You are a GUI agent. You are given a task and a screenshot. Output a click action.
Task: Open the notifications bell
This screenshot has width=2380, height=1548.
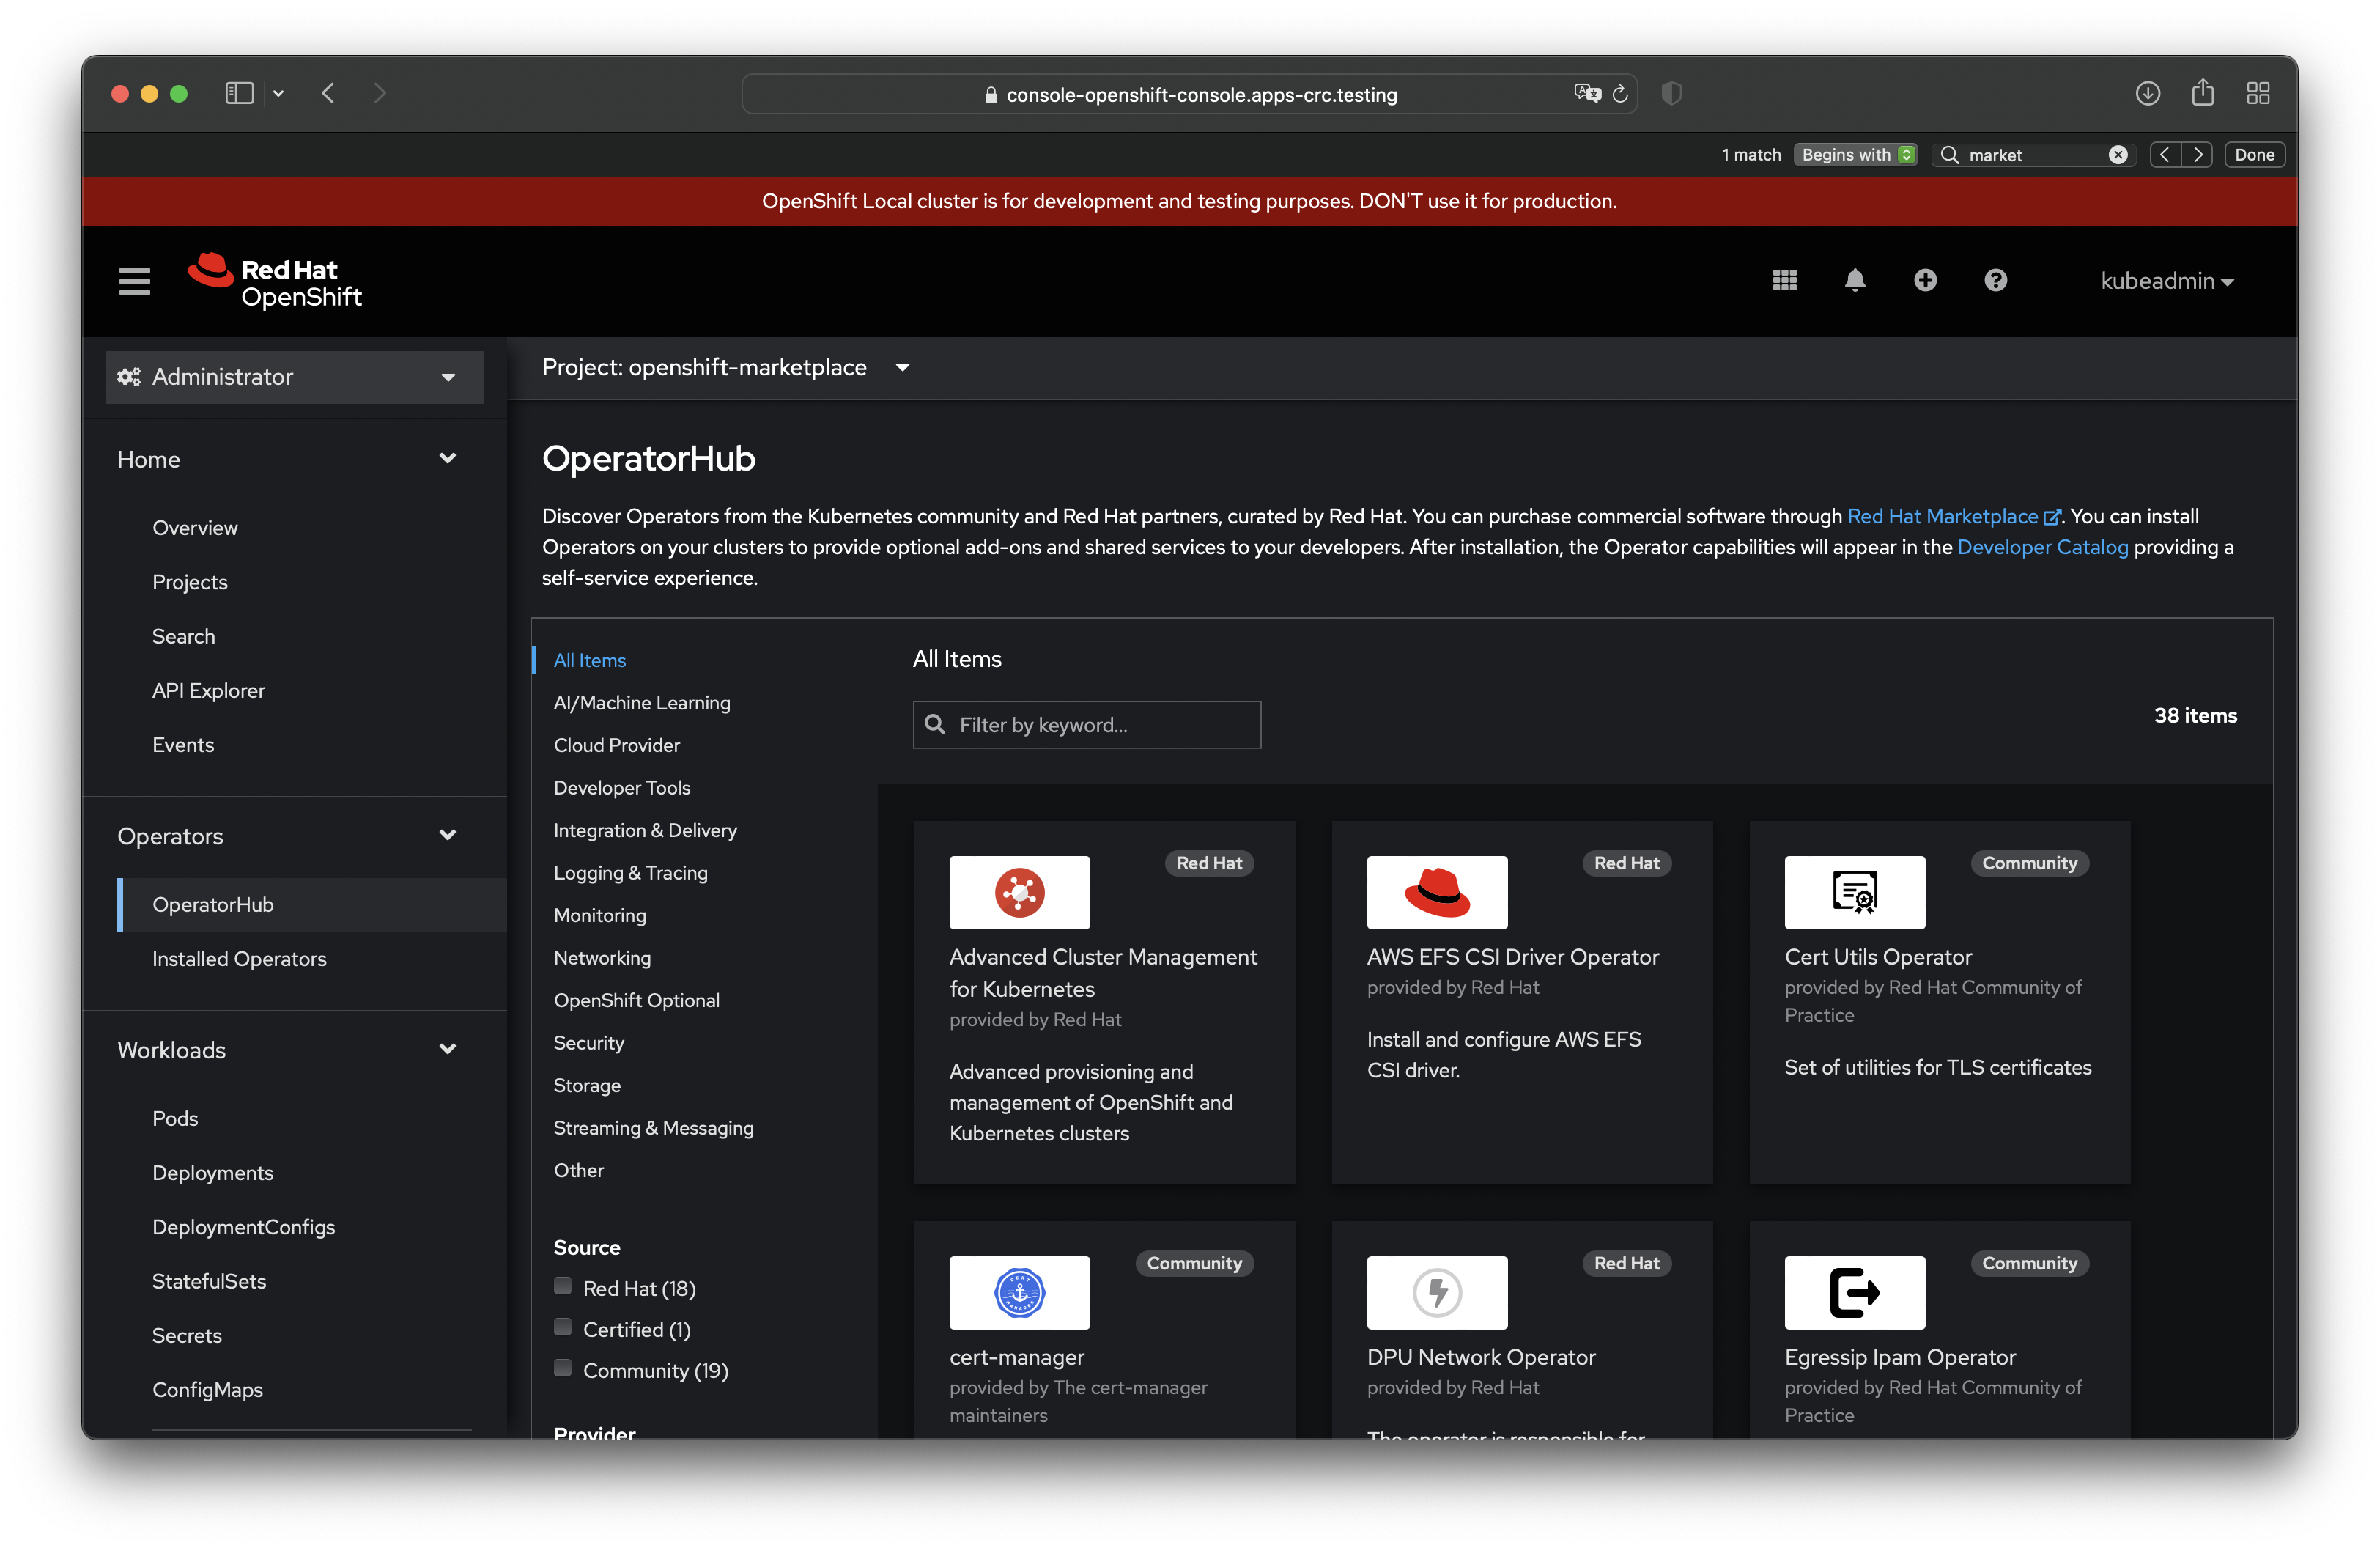pyautogui.click(x=1855, y=281)
